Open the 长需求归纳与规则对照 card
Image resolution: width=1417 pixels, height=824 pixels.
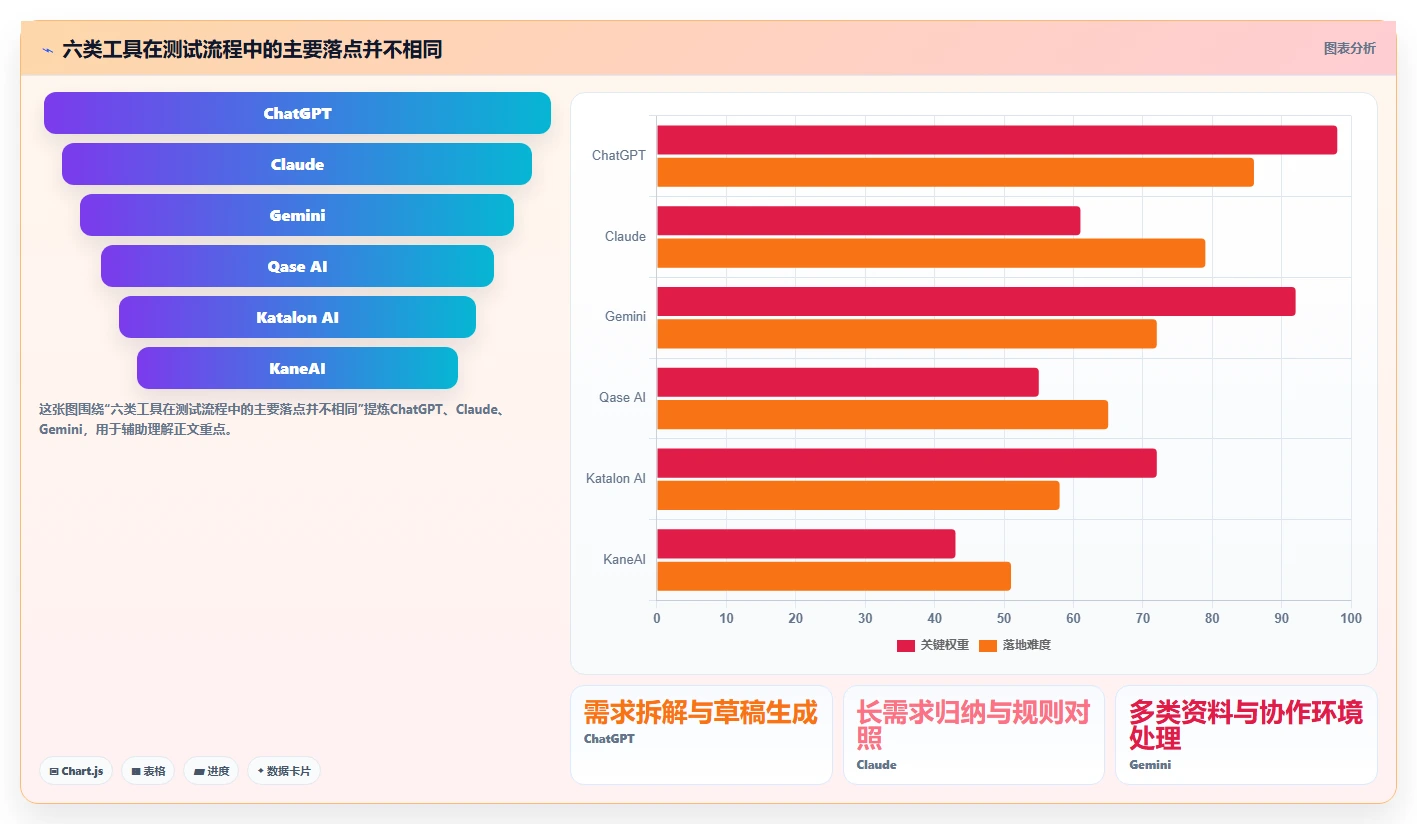point(974,735)
